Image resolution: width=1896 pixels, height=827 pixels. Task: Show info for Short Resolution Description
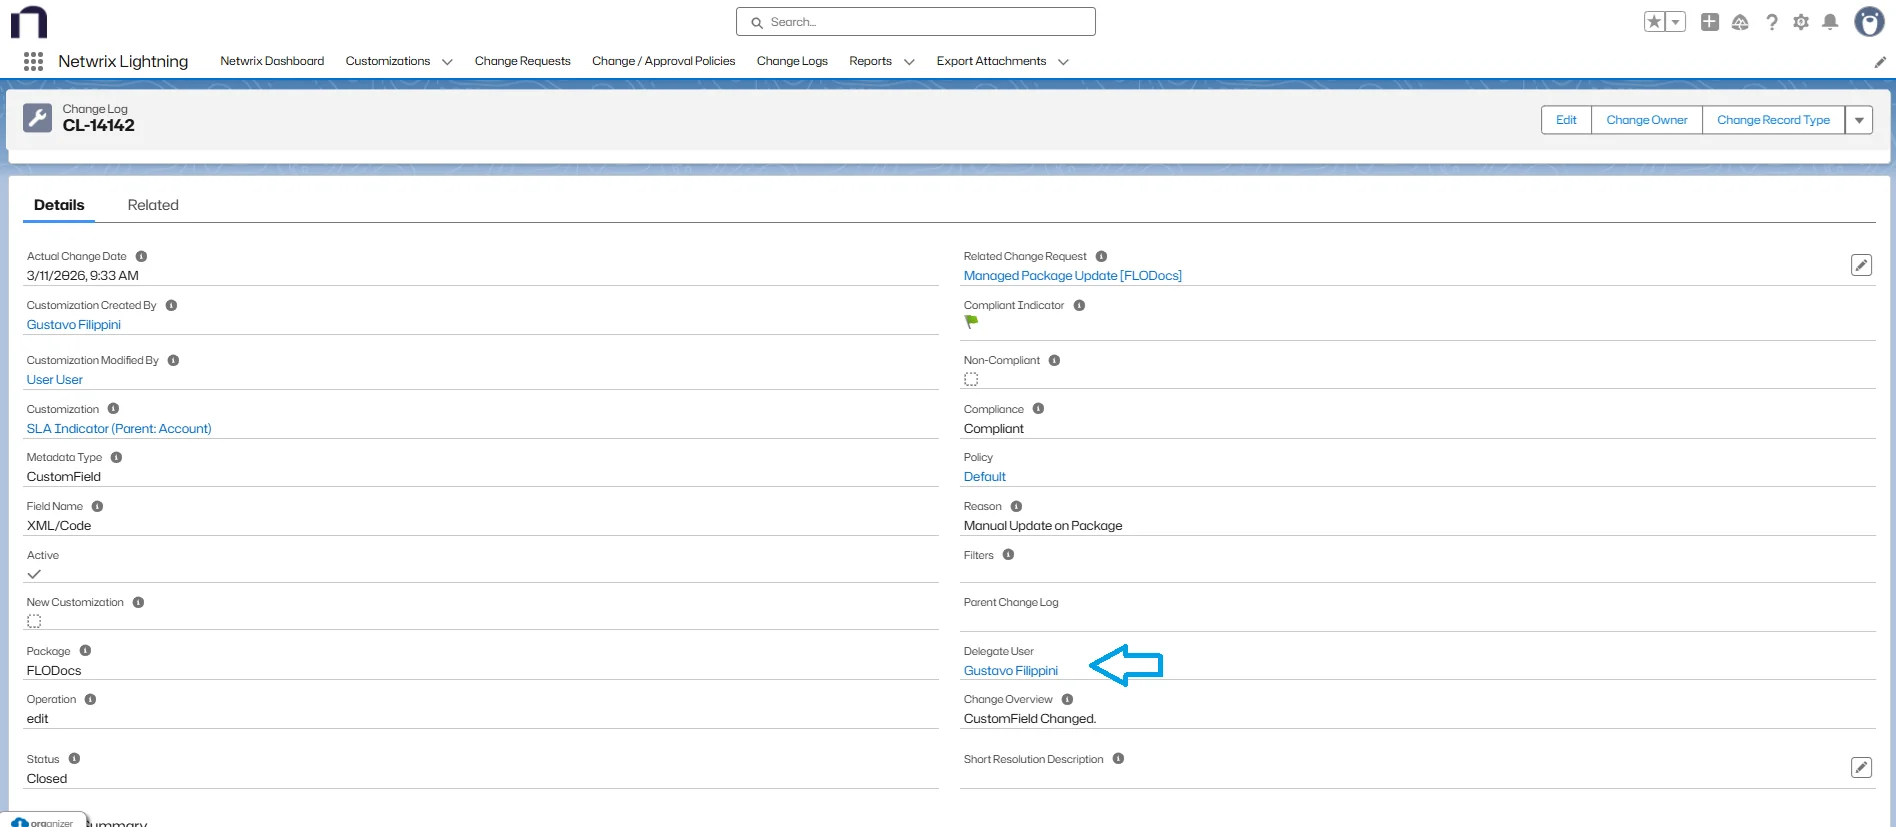tap(1118, 758)
